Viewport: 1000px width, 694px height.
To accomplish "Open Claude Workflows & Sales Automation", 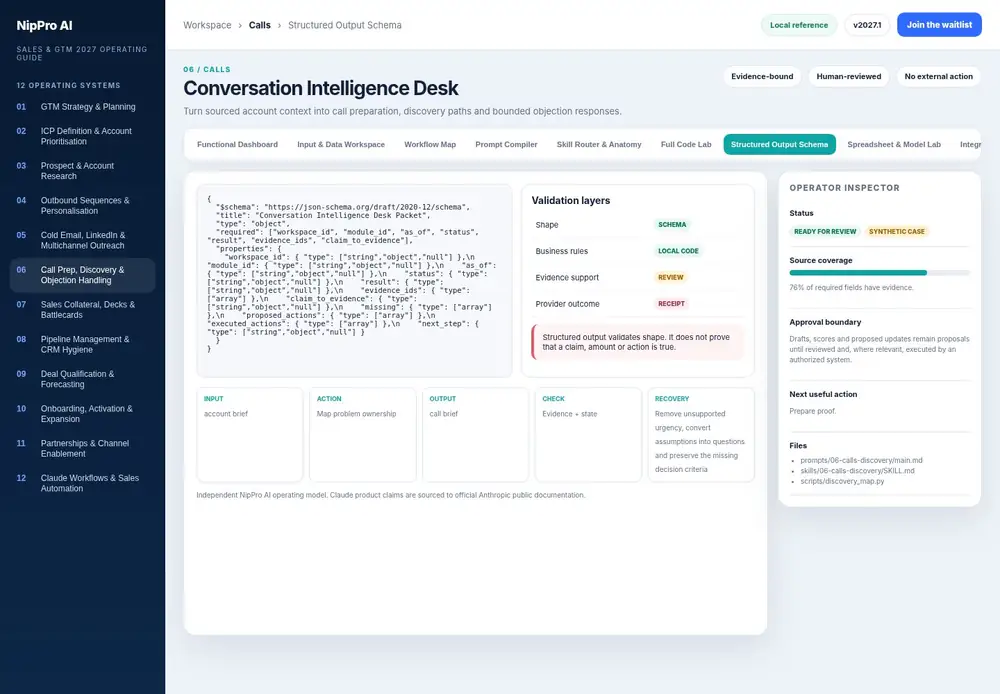I will (x=82, y=483).
